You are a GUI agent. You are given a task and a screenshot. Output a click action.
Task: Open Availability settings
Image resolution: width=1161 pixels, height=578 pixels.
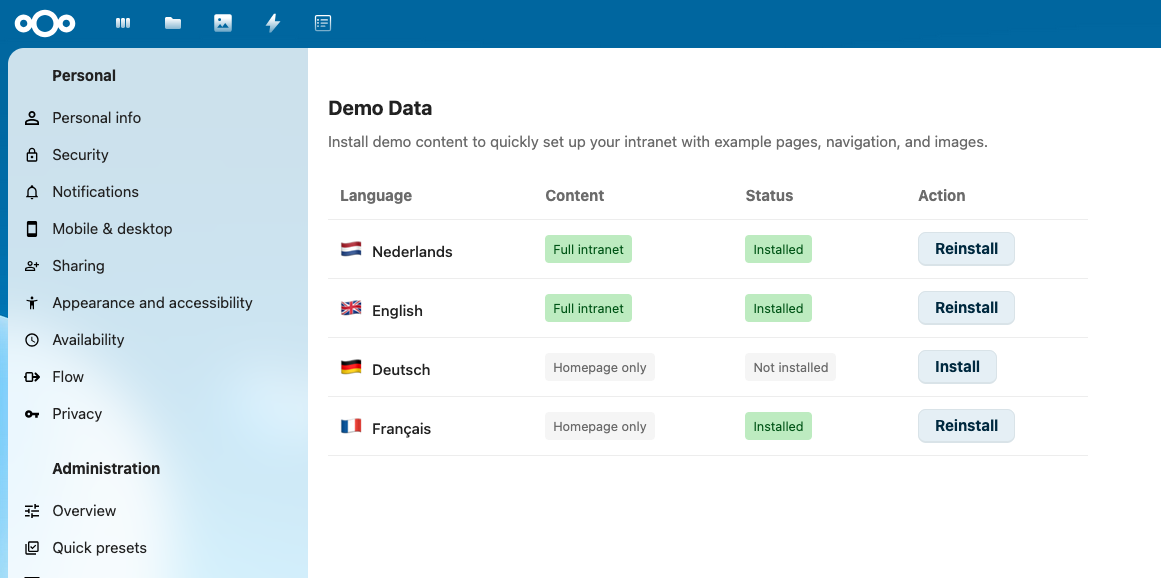(89, 339)
